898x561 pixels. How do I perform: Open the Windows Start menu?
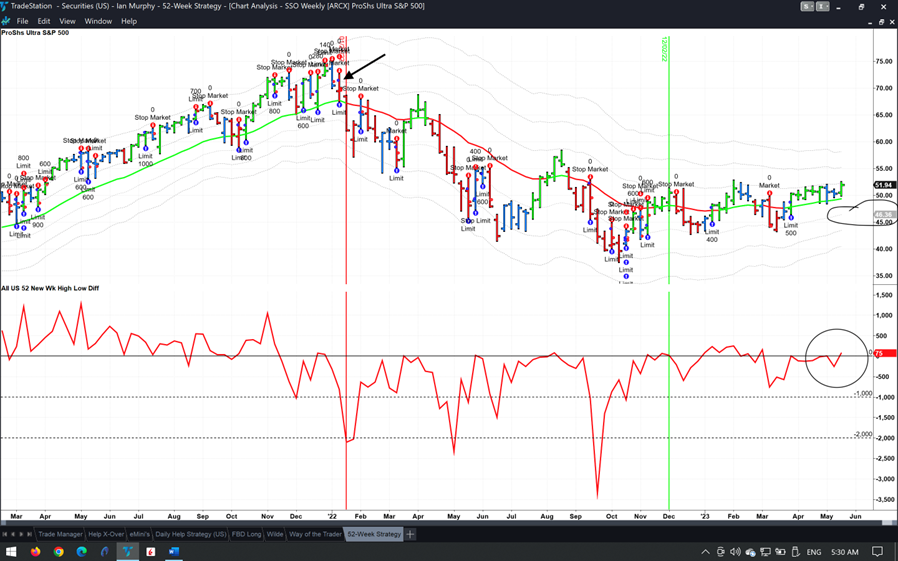(11, 551)
